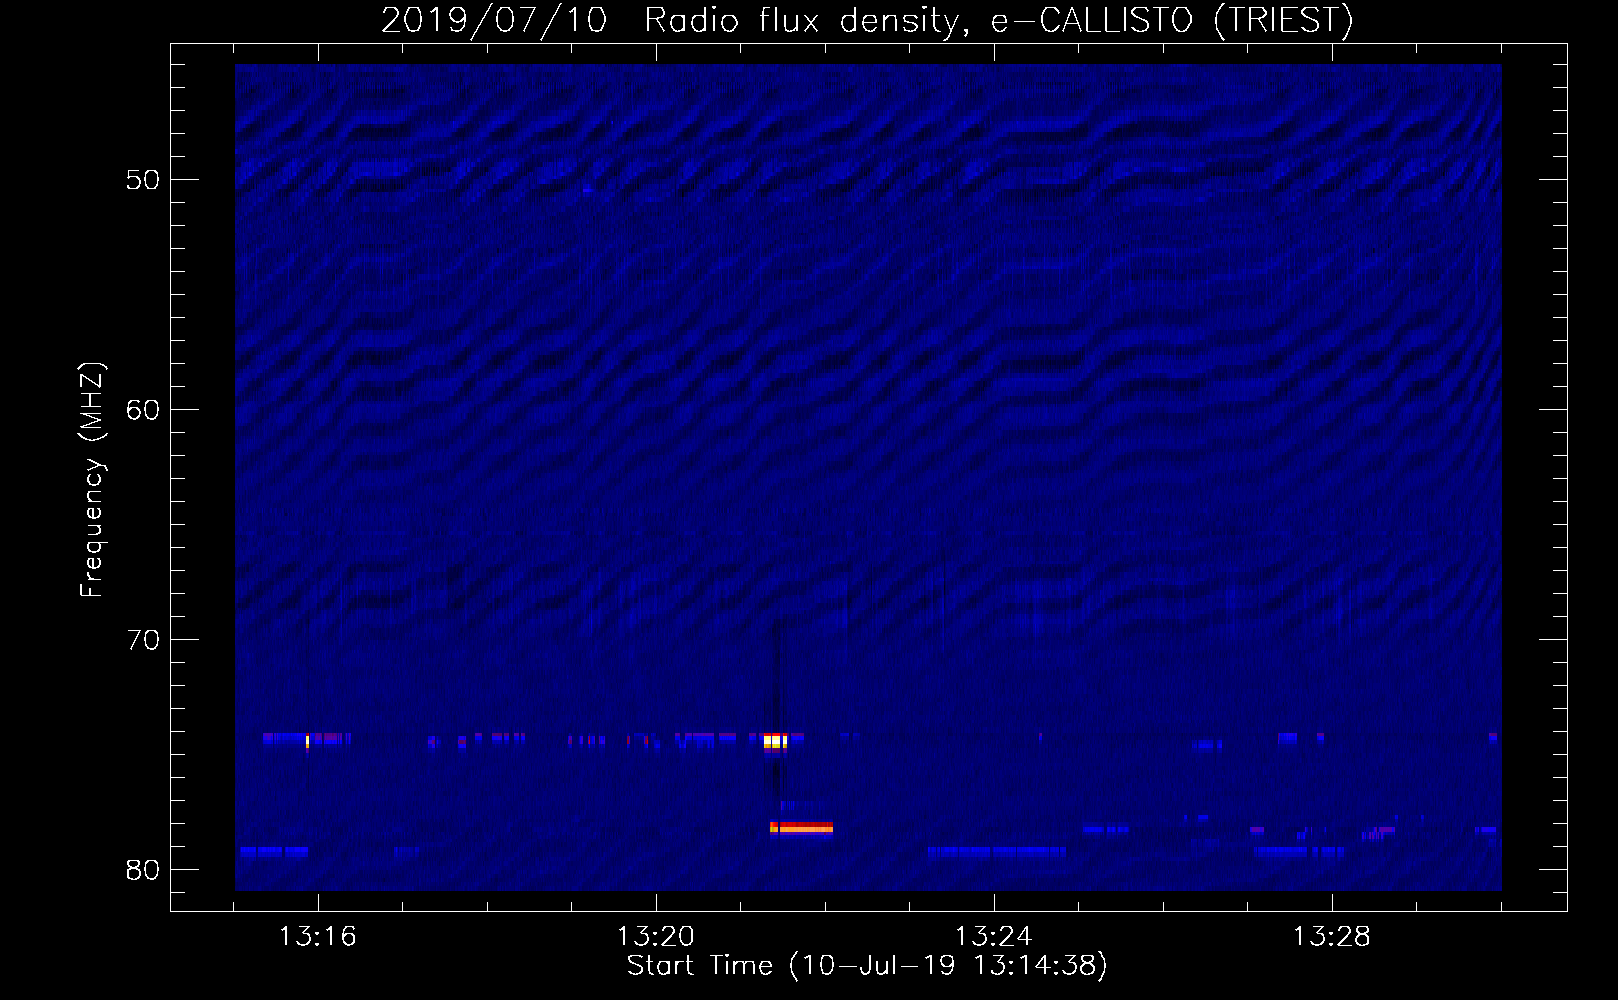
Task: Click the plot title mentioning e-CALLISTO (TRIEST)
Action: pyautogui.click(x=867, y=20)
